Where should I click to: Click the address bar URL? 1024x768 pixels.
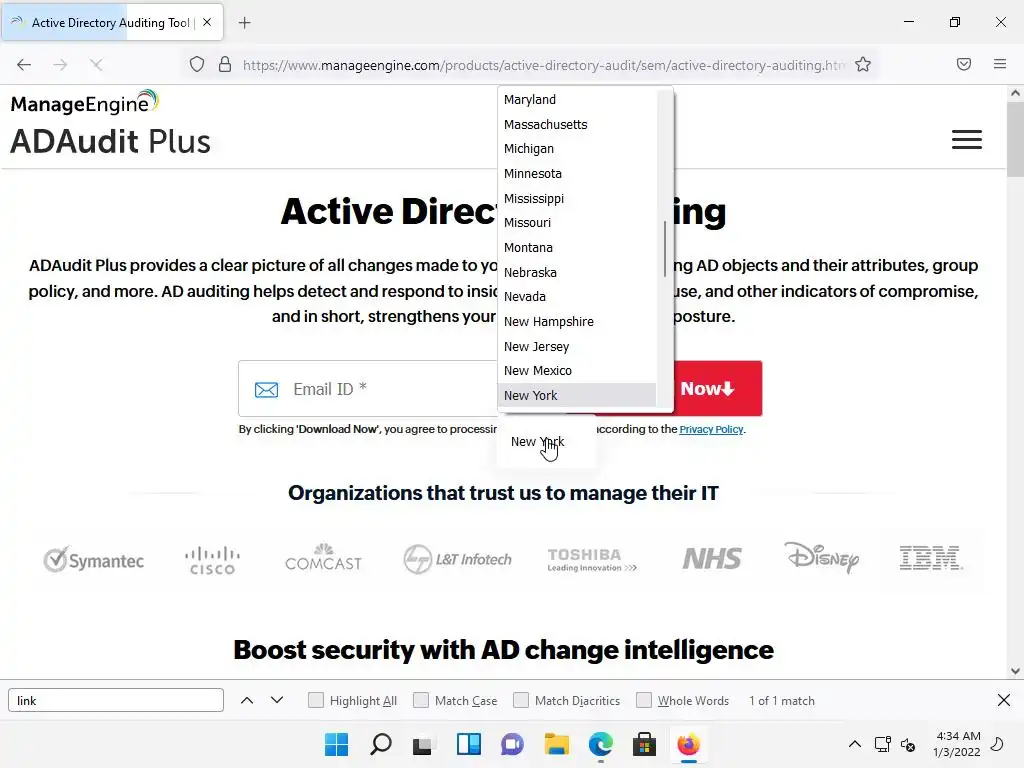tap(543, 65)
